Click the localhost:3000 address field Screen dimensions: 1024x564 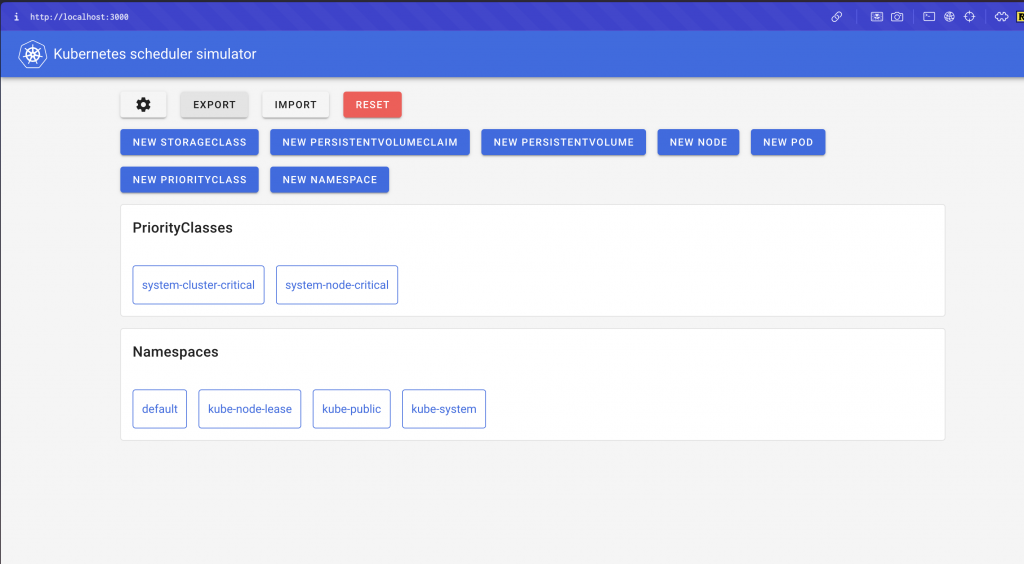tap(79, 17)
